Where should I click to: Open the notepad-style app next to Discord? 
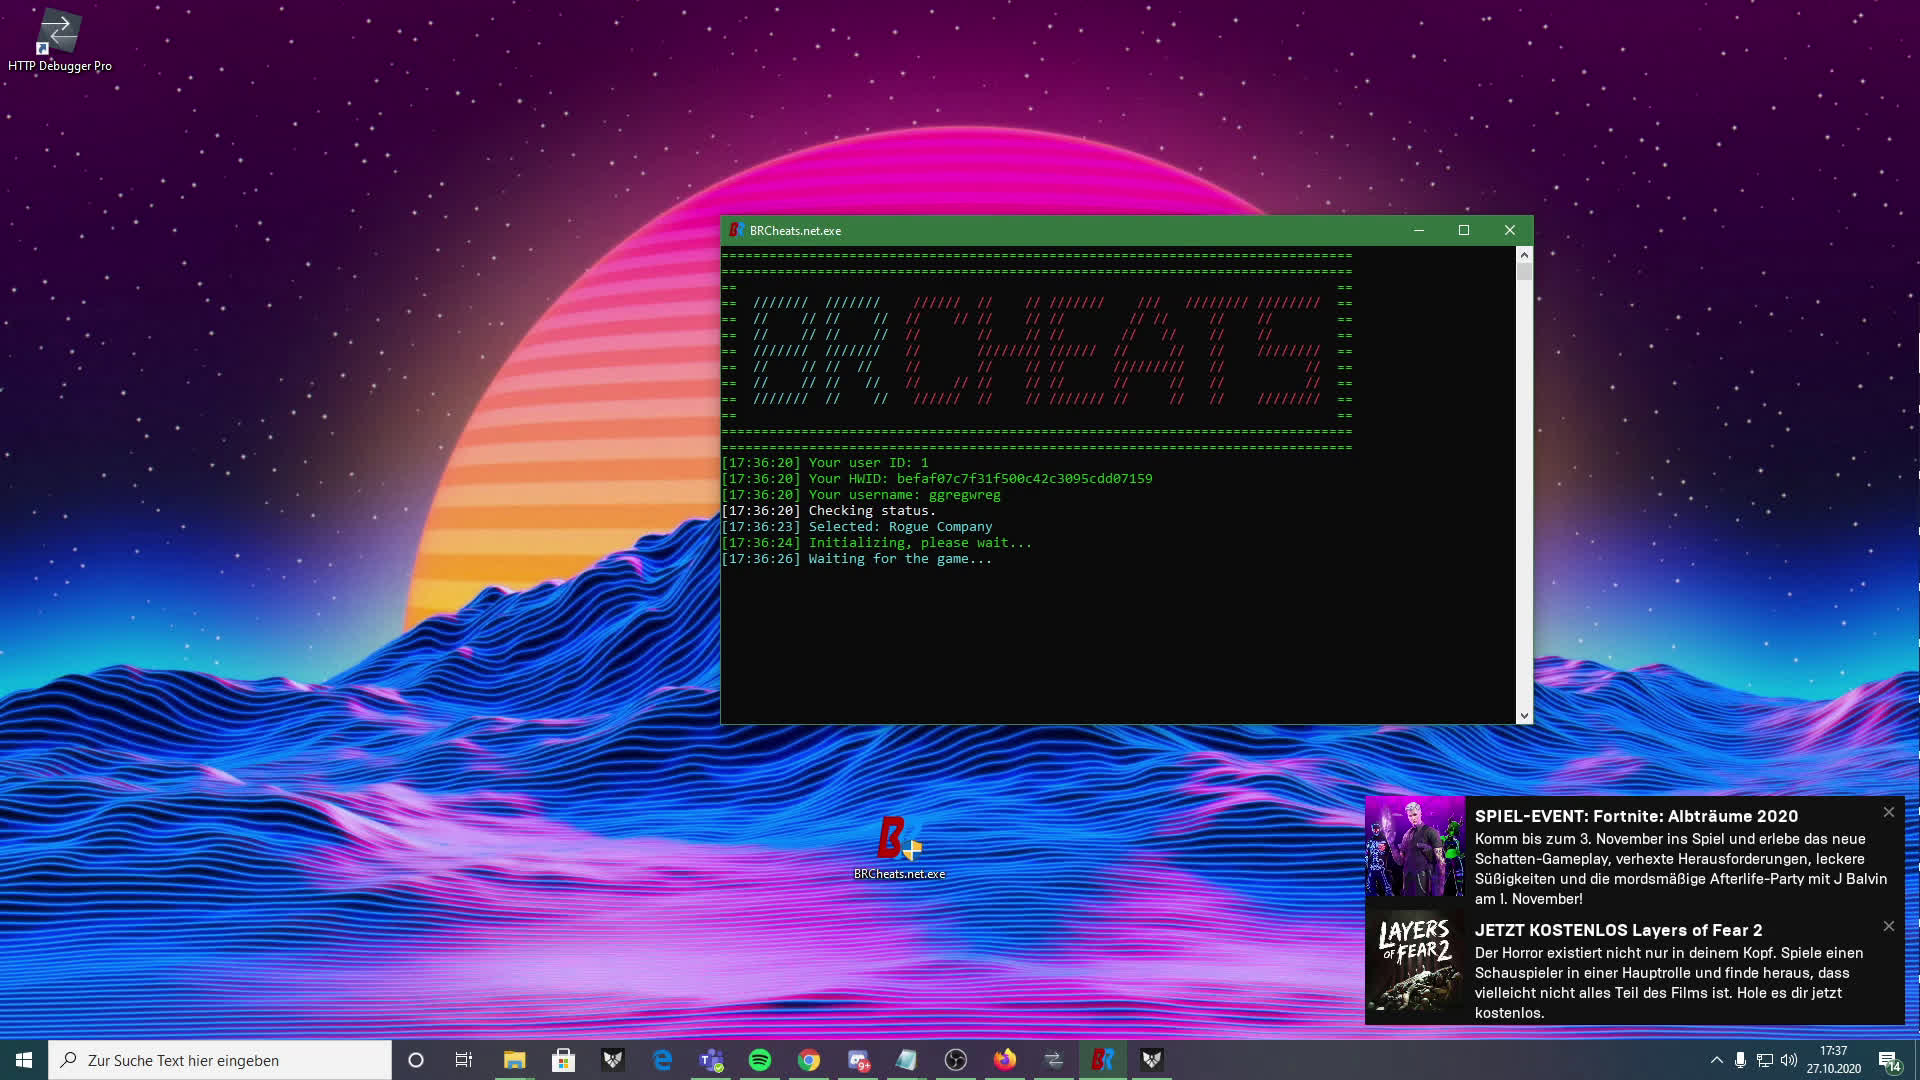907,1060
